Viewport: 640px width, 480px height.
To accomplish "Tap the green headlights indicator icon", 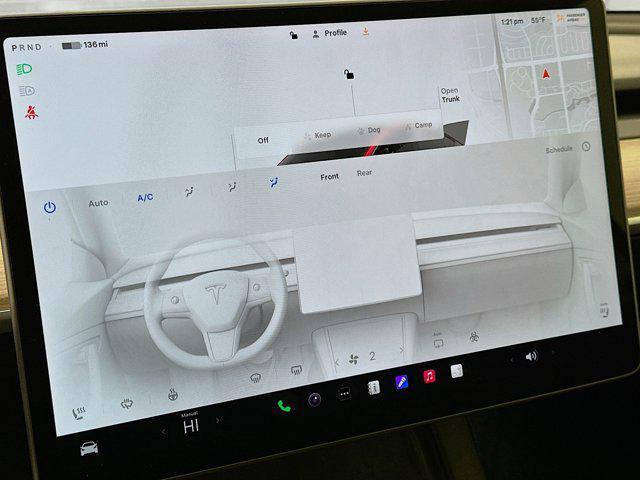I will pyautogui.click(x=24, y=69).
